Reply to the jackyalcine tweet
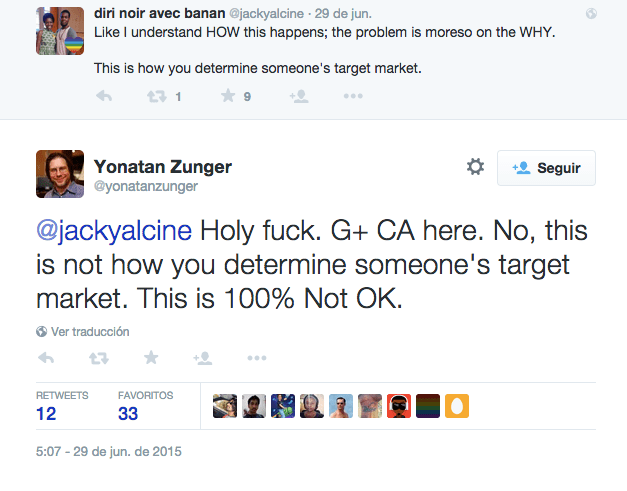627x491 pixels. (x=104, y=96)
